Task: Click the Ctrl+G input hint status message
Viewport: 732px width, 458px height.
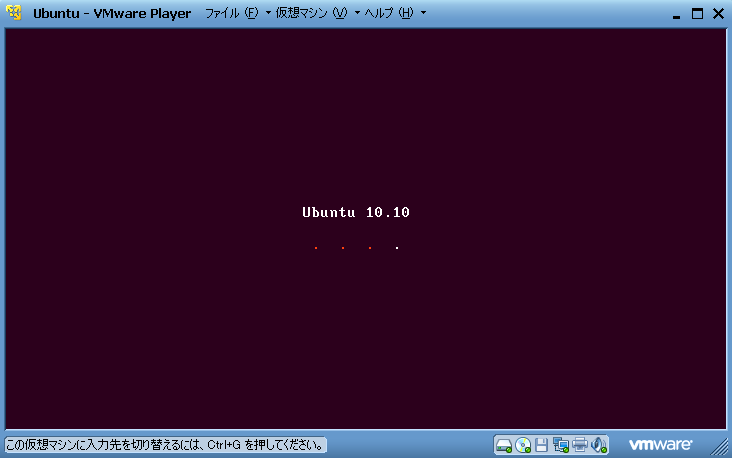Action: 165,445
